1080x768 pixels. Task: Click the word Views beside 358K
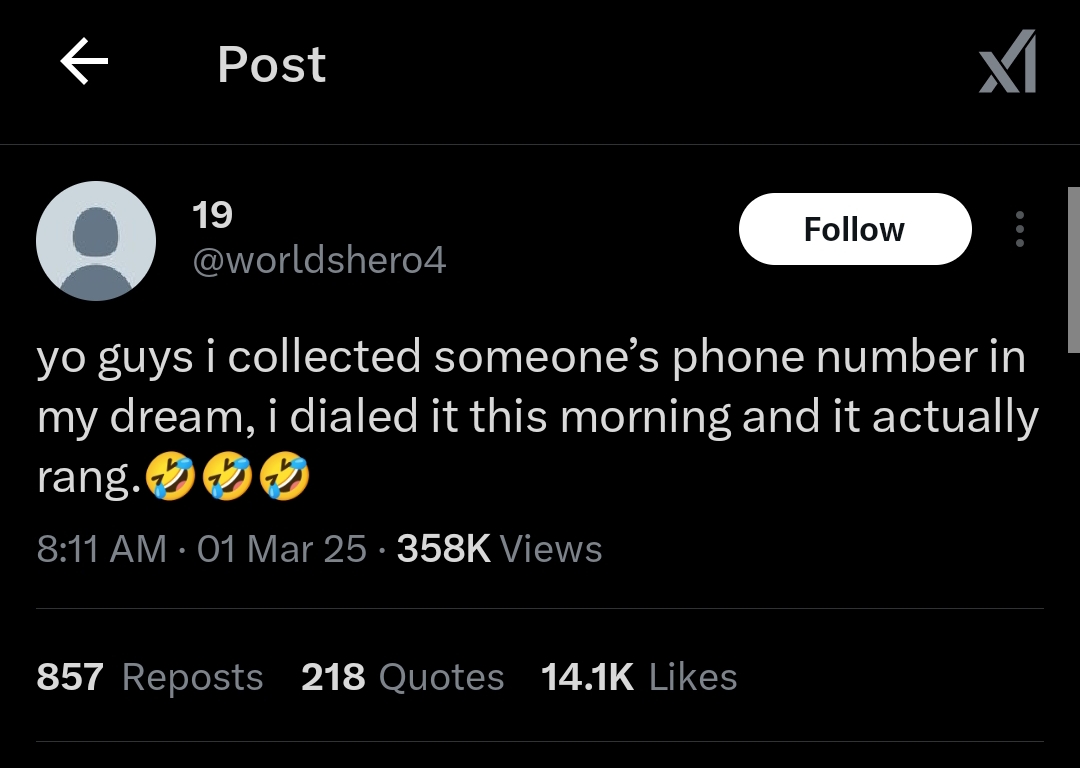(x=550, y=549)
